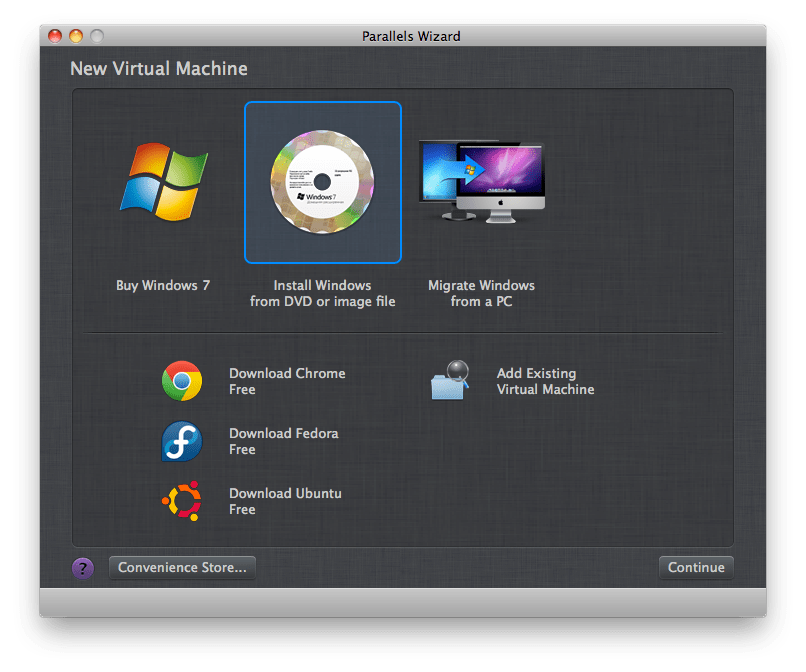Select "Install Windows from DVD or image file" label
806x672 pixels.
[x=322, y=293]
